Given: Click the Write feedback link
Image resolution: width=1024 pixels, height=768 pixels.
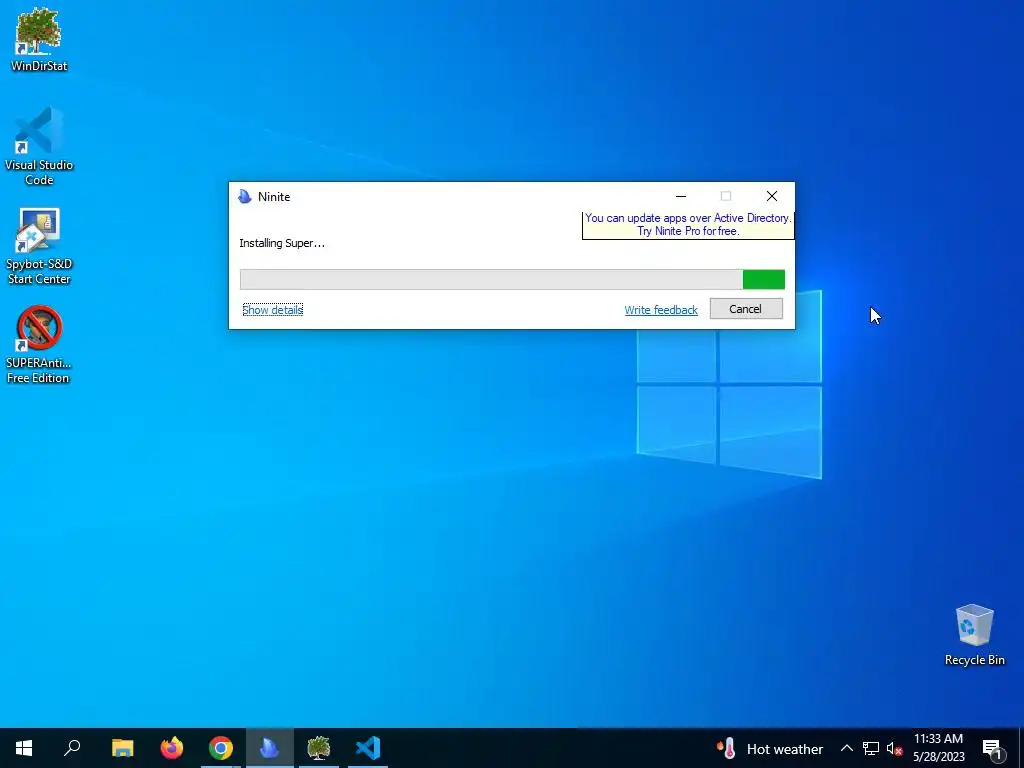Looking at the screenshot, I should coord(661,310).
